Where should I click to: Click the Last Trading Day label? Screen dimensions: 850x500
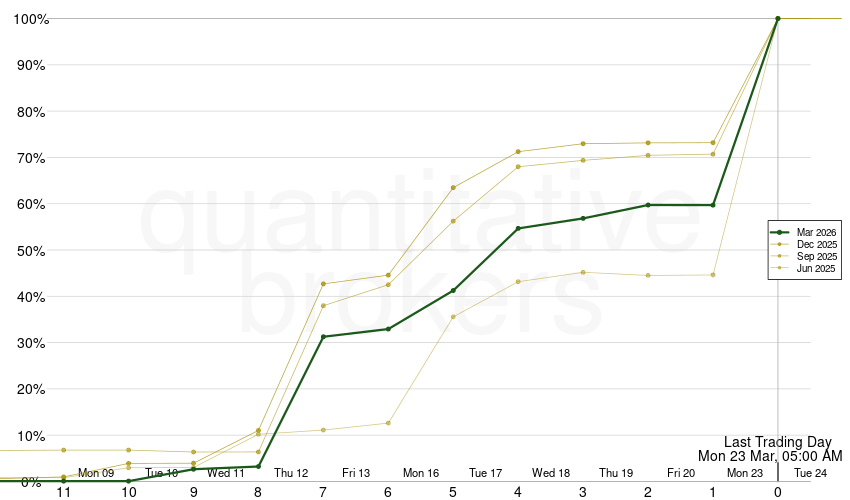tap(777, 442)
